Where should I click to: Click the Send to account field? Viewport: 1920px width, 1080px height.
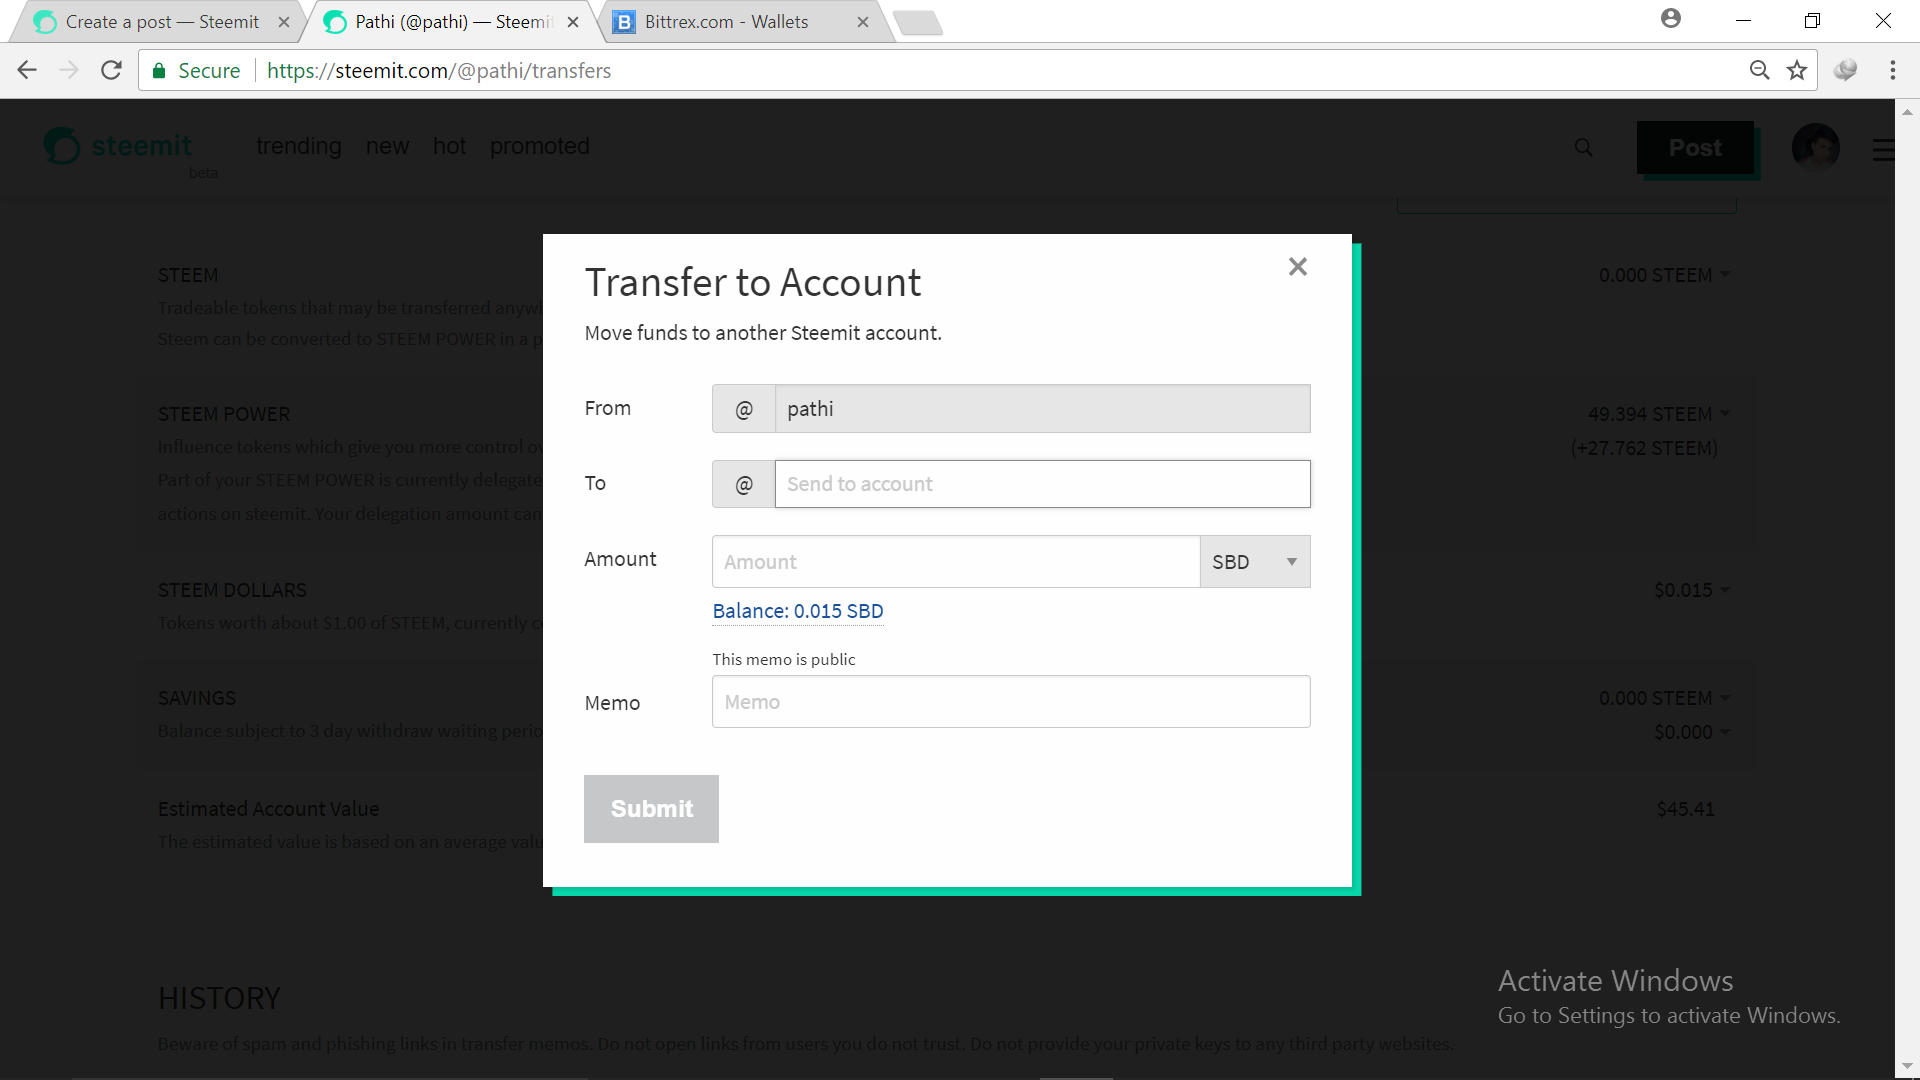click(1042, 484)
